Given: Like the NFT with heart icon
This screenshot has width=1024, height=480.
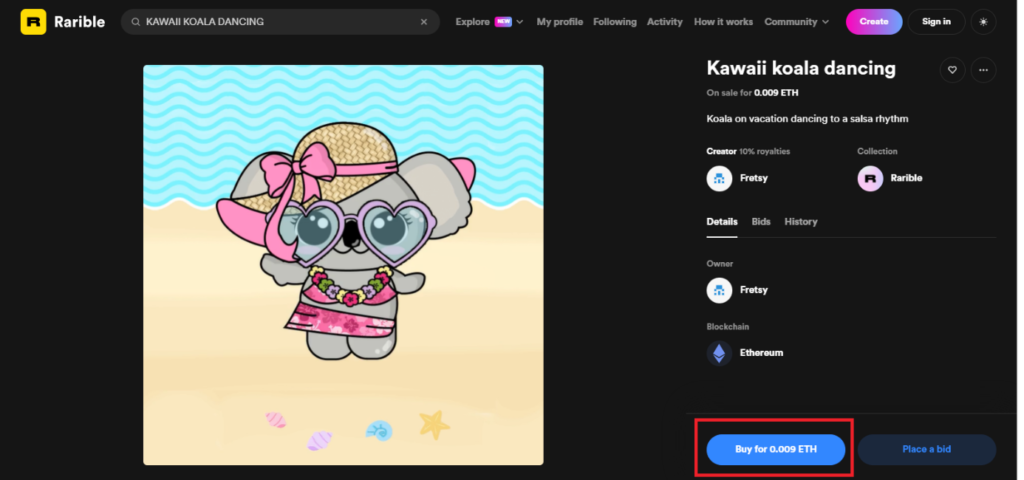Looking at the screenshot, I should click(952, 70).
